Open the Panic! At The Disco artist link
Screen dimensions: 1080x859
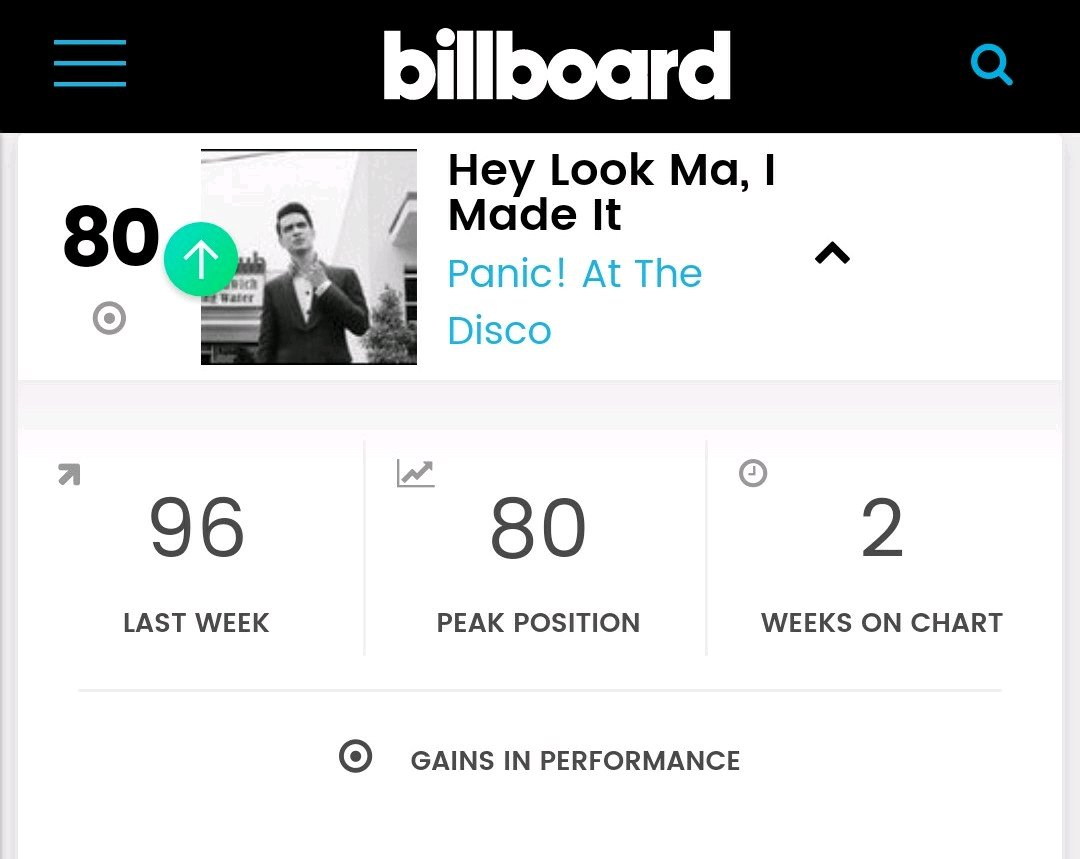tap(575, 302)
